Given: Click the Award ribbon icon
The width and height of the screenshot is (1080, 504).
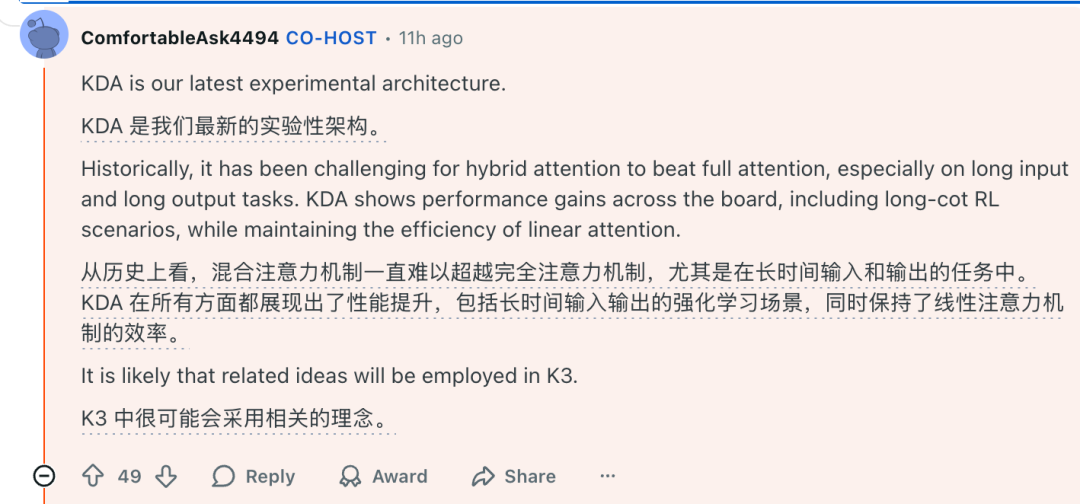Looking at the screenshot, I should tap(350, 476).
